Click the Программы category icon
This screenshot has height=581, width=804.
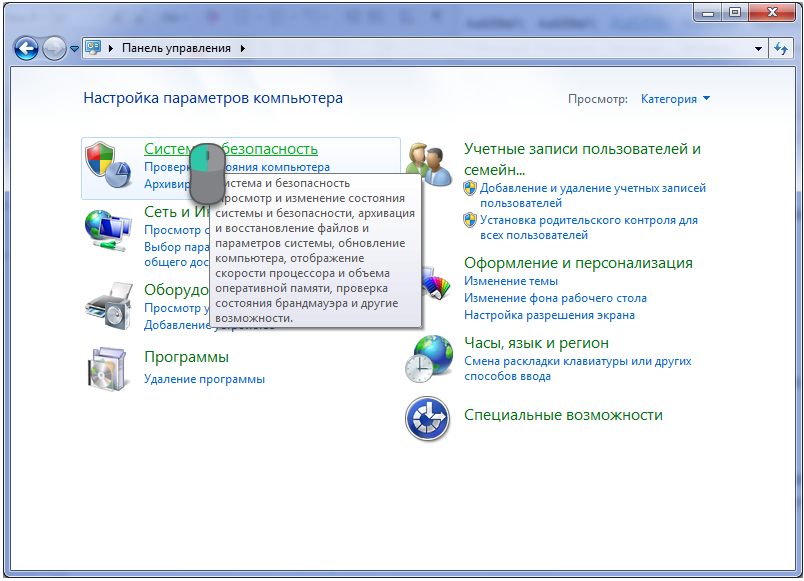pos(108,369)
